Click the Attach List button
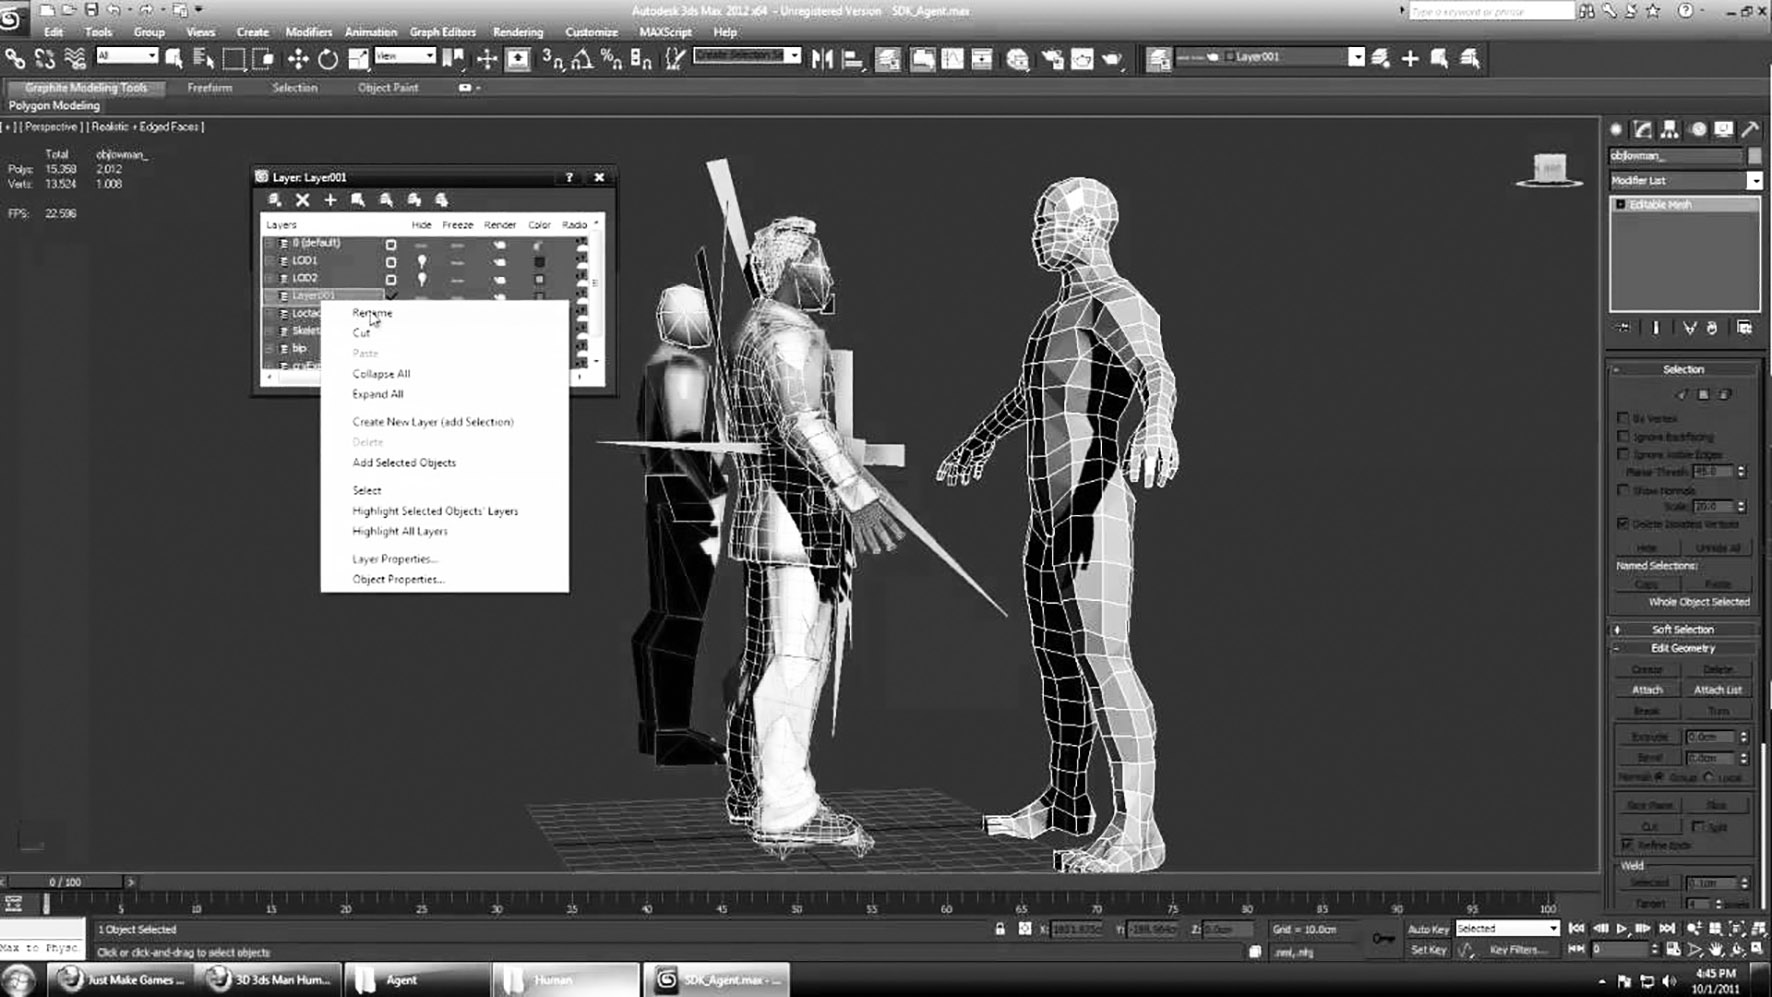The height and width of the screenshot is (997, 1772). [1717, 690]
